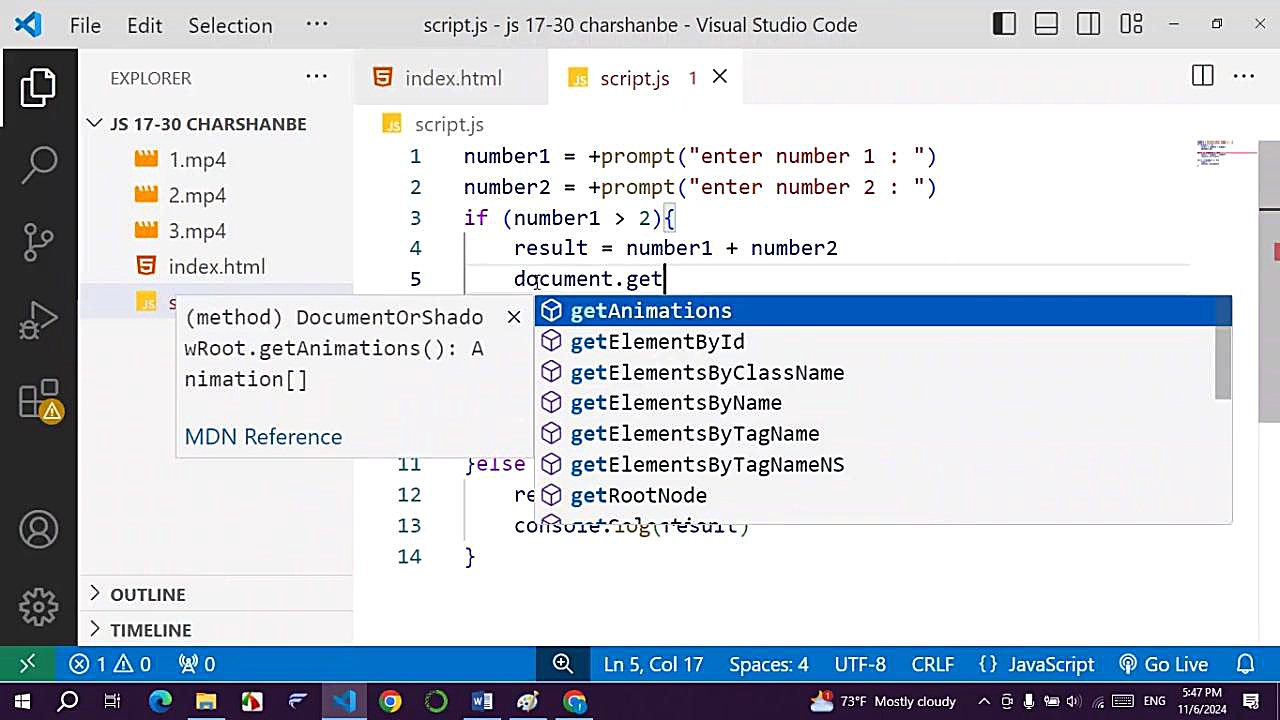Open index.html in the explorer tree
This screenshot has height=720, width=1280.
point(216,267)
